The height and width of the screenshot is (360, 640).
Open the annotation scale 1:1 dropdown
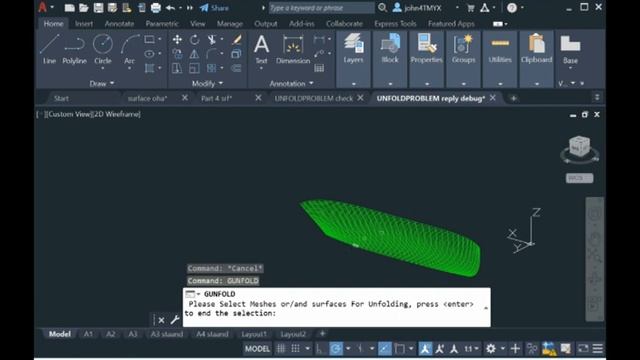click(471, 349)
